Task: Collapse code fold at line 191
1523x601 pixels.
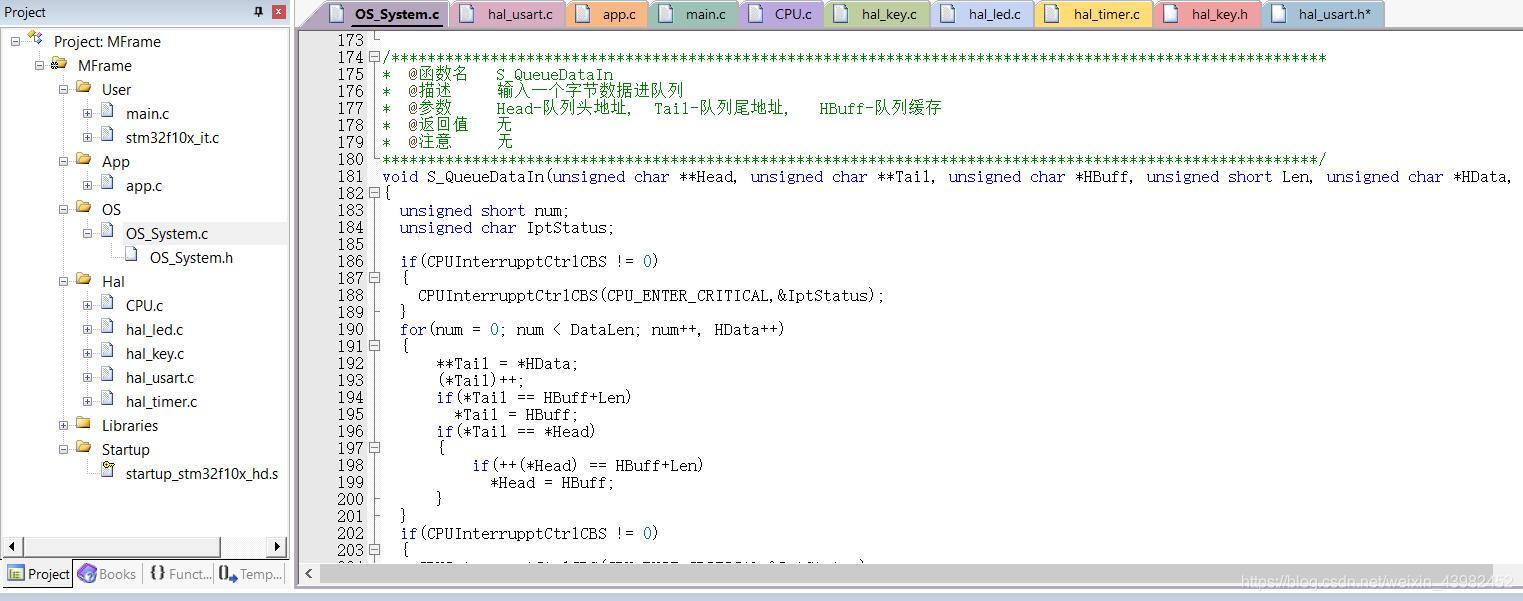Action: [374, 346]
